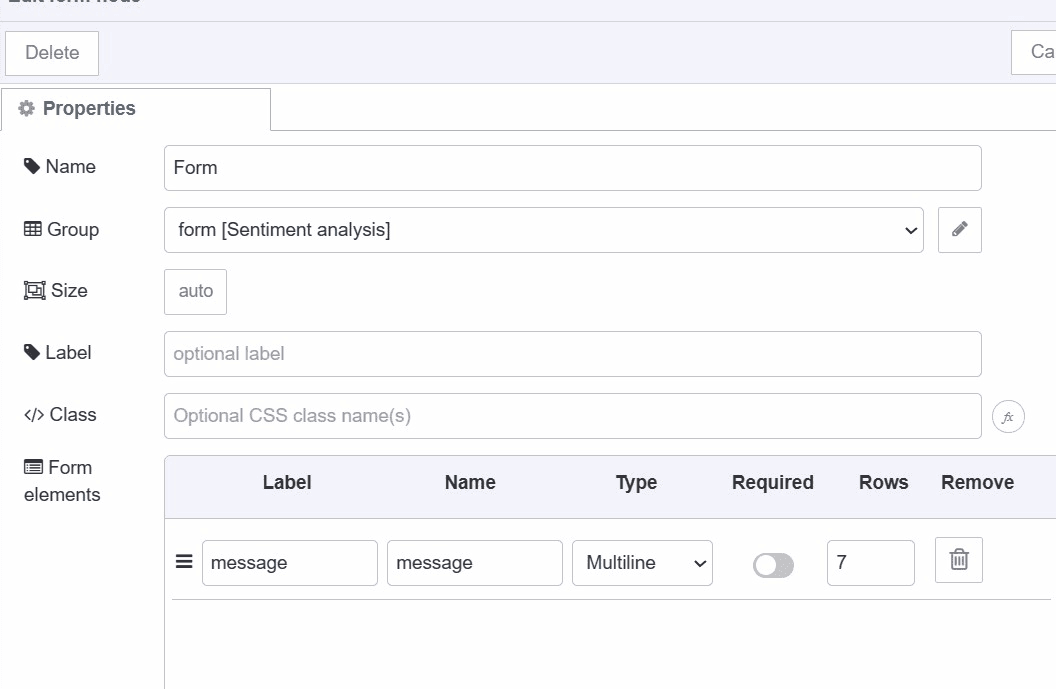Click inside the Rows field showing 7

tap(869, 563)
